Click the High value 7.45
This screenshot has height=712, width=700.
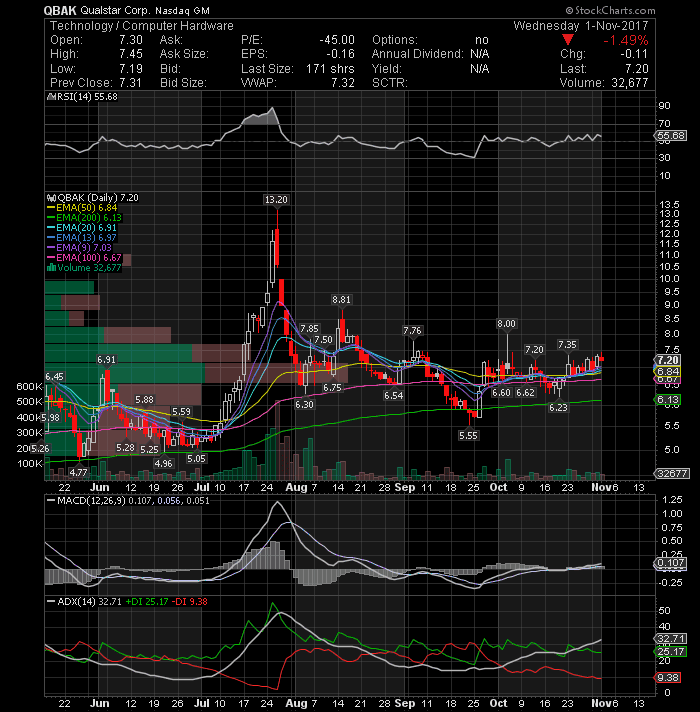click(x=131, y=54)
